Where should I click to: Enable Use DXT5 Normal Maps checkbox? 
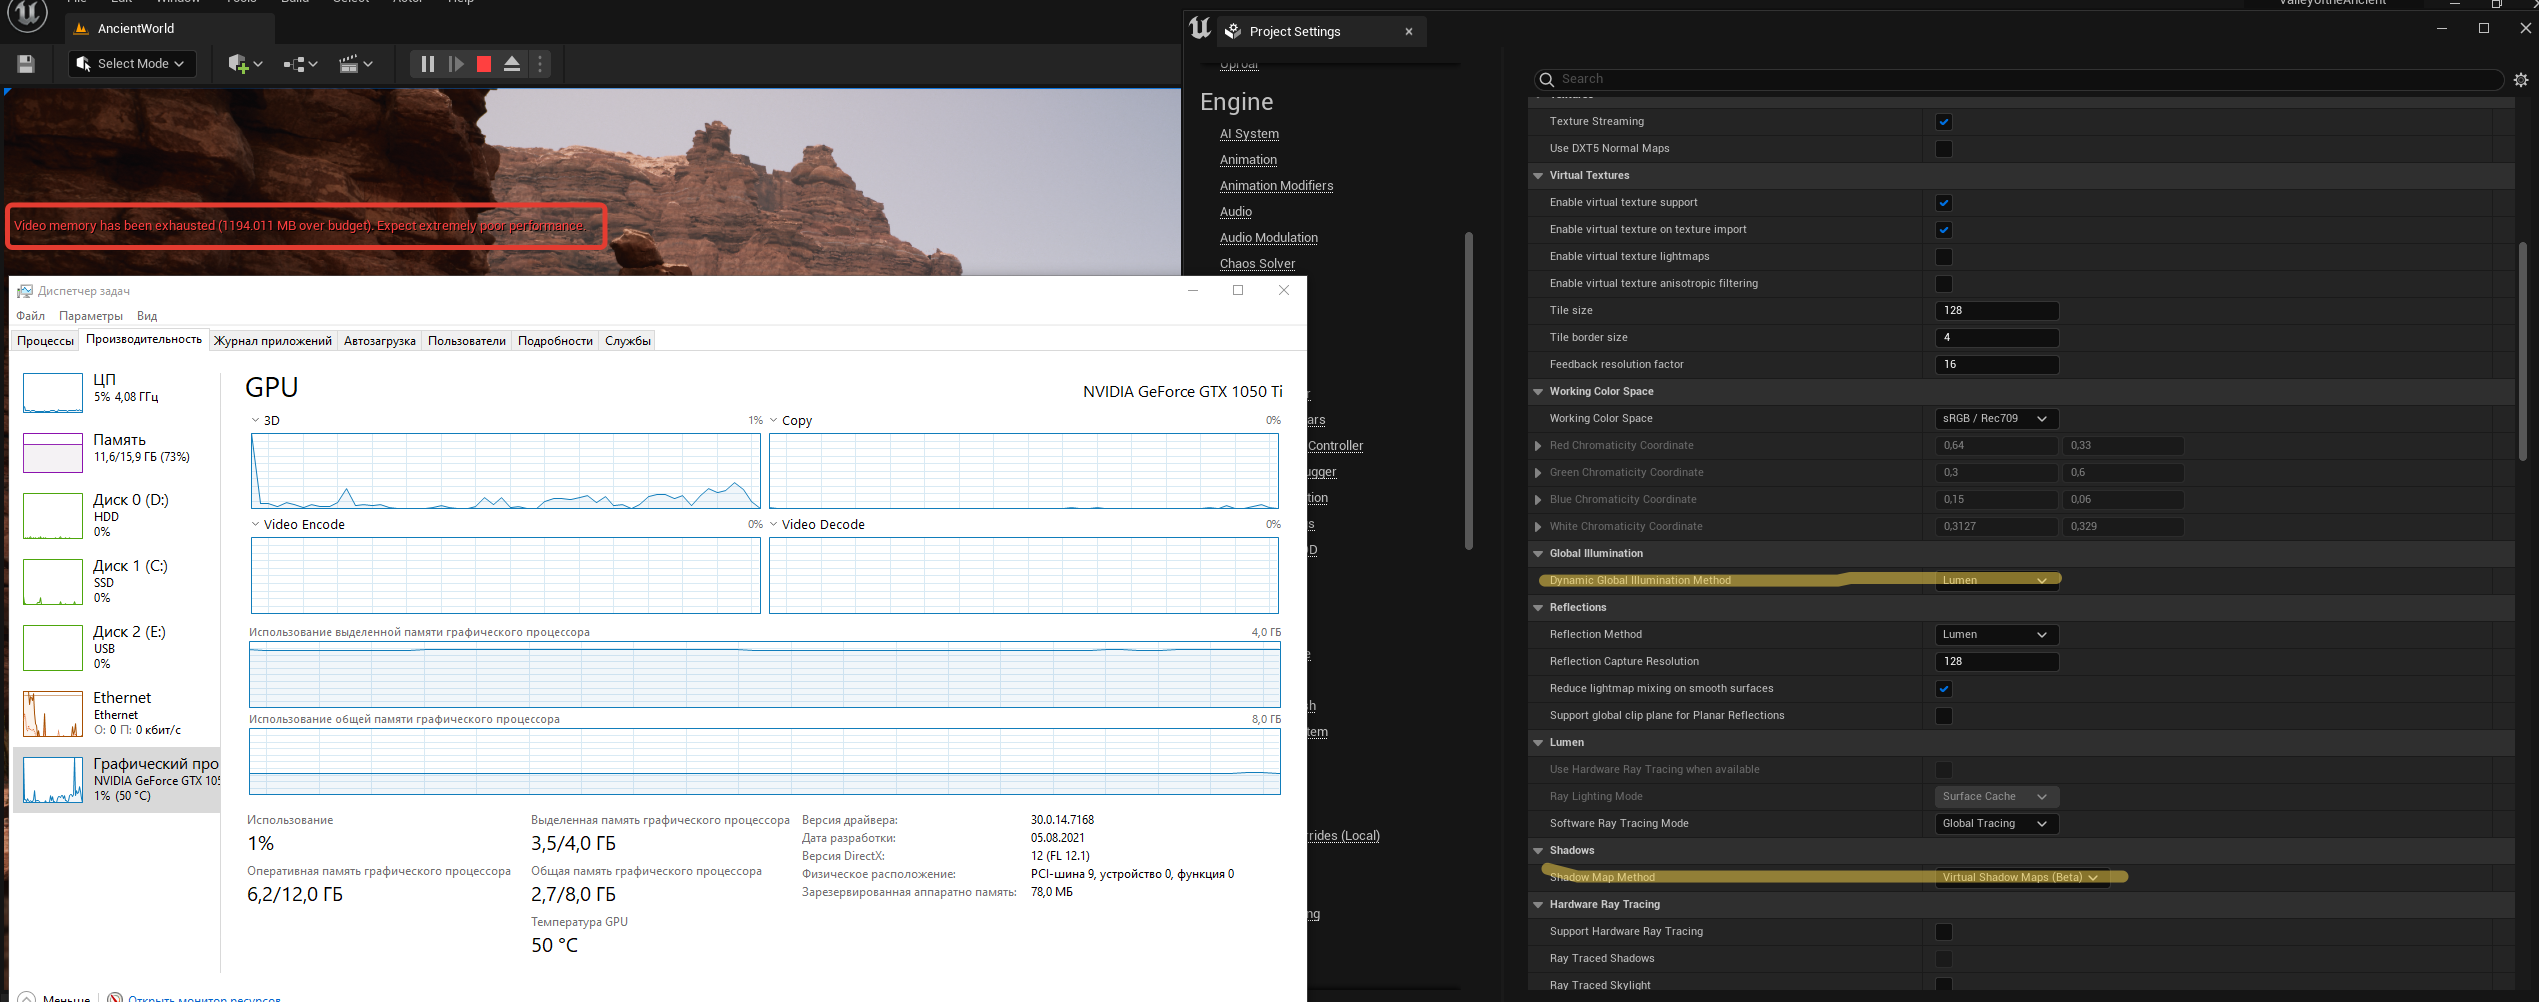[1944, 149]
